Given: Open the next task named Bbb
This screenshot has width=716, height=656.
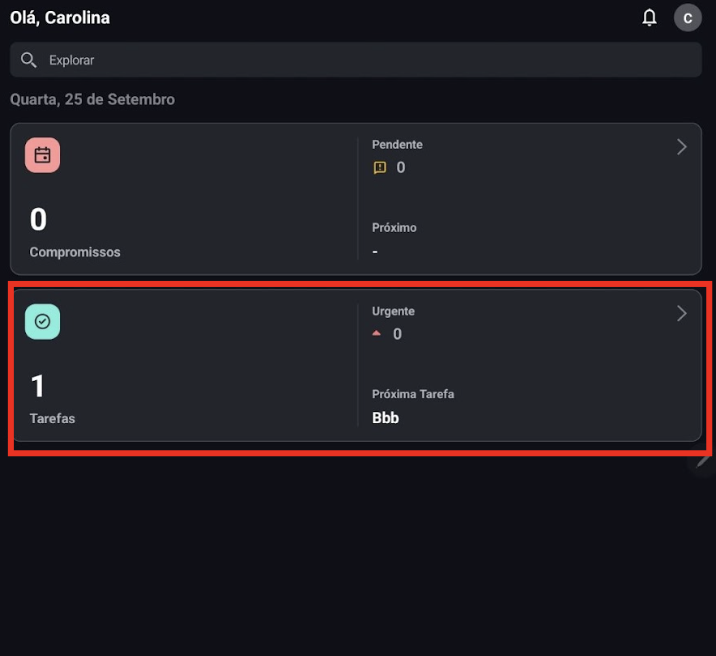Looking at the screenshot, I should click(385, 418).
